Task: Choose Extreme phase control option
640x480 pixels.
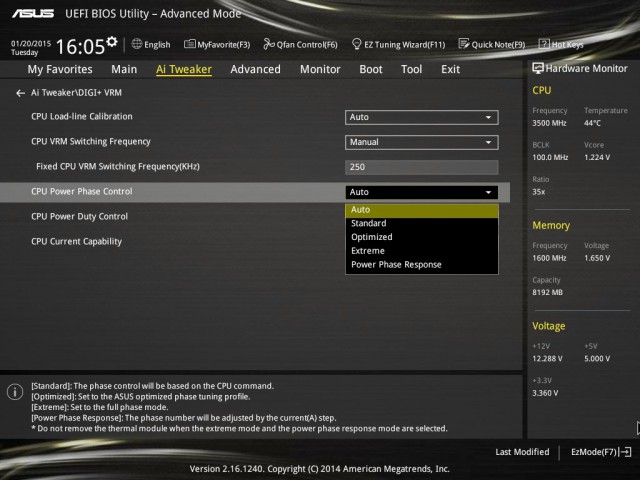Action: pyautogui.click(x=422, y=251)
